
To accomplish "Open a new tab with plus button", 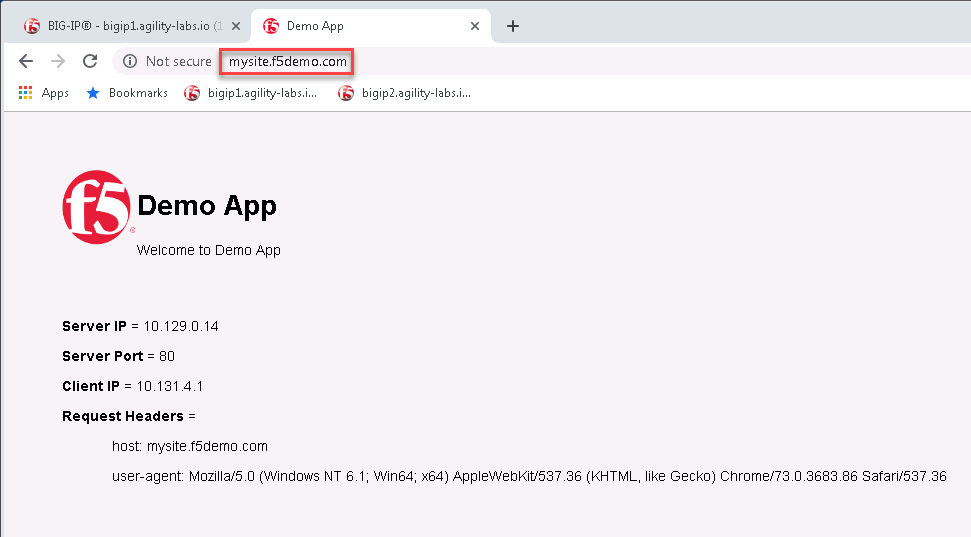I will [x=513, y=26].
